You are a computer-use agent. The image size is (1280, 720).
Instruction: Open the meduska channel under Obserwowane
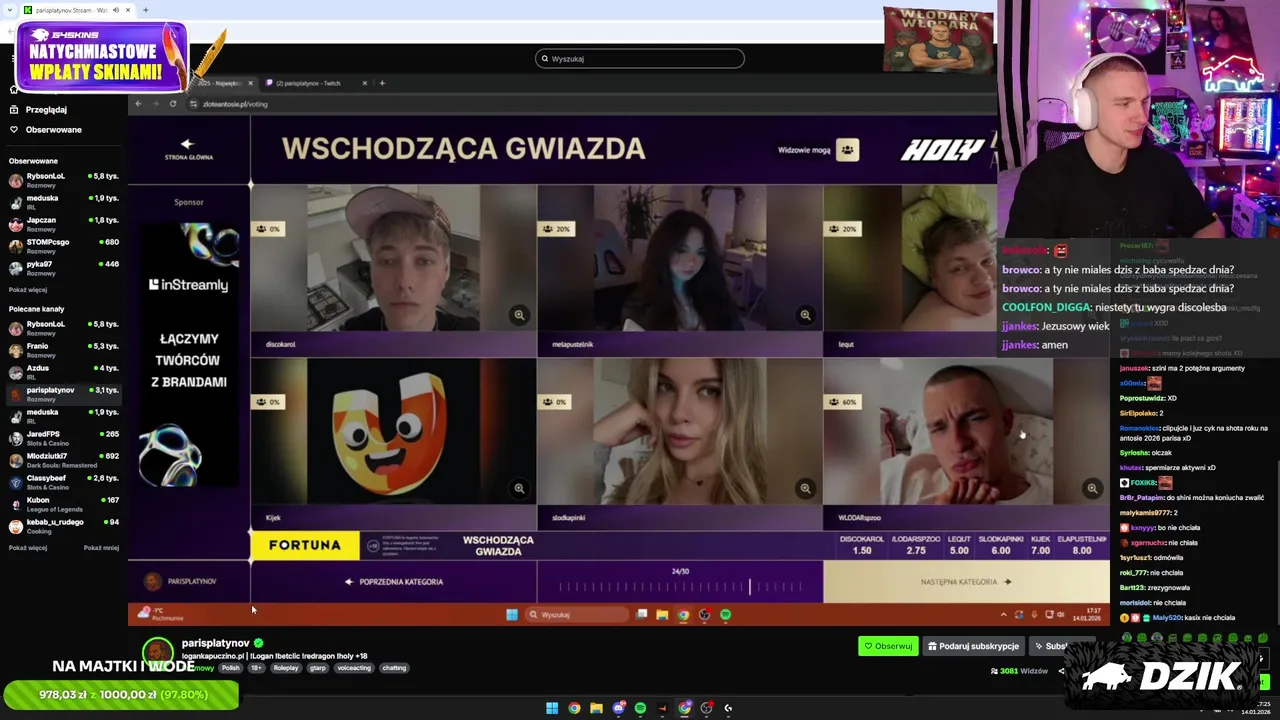[x=62, y=202]
